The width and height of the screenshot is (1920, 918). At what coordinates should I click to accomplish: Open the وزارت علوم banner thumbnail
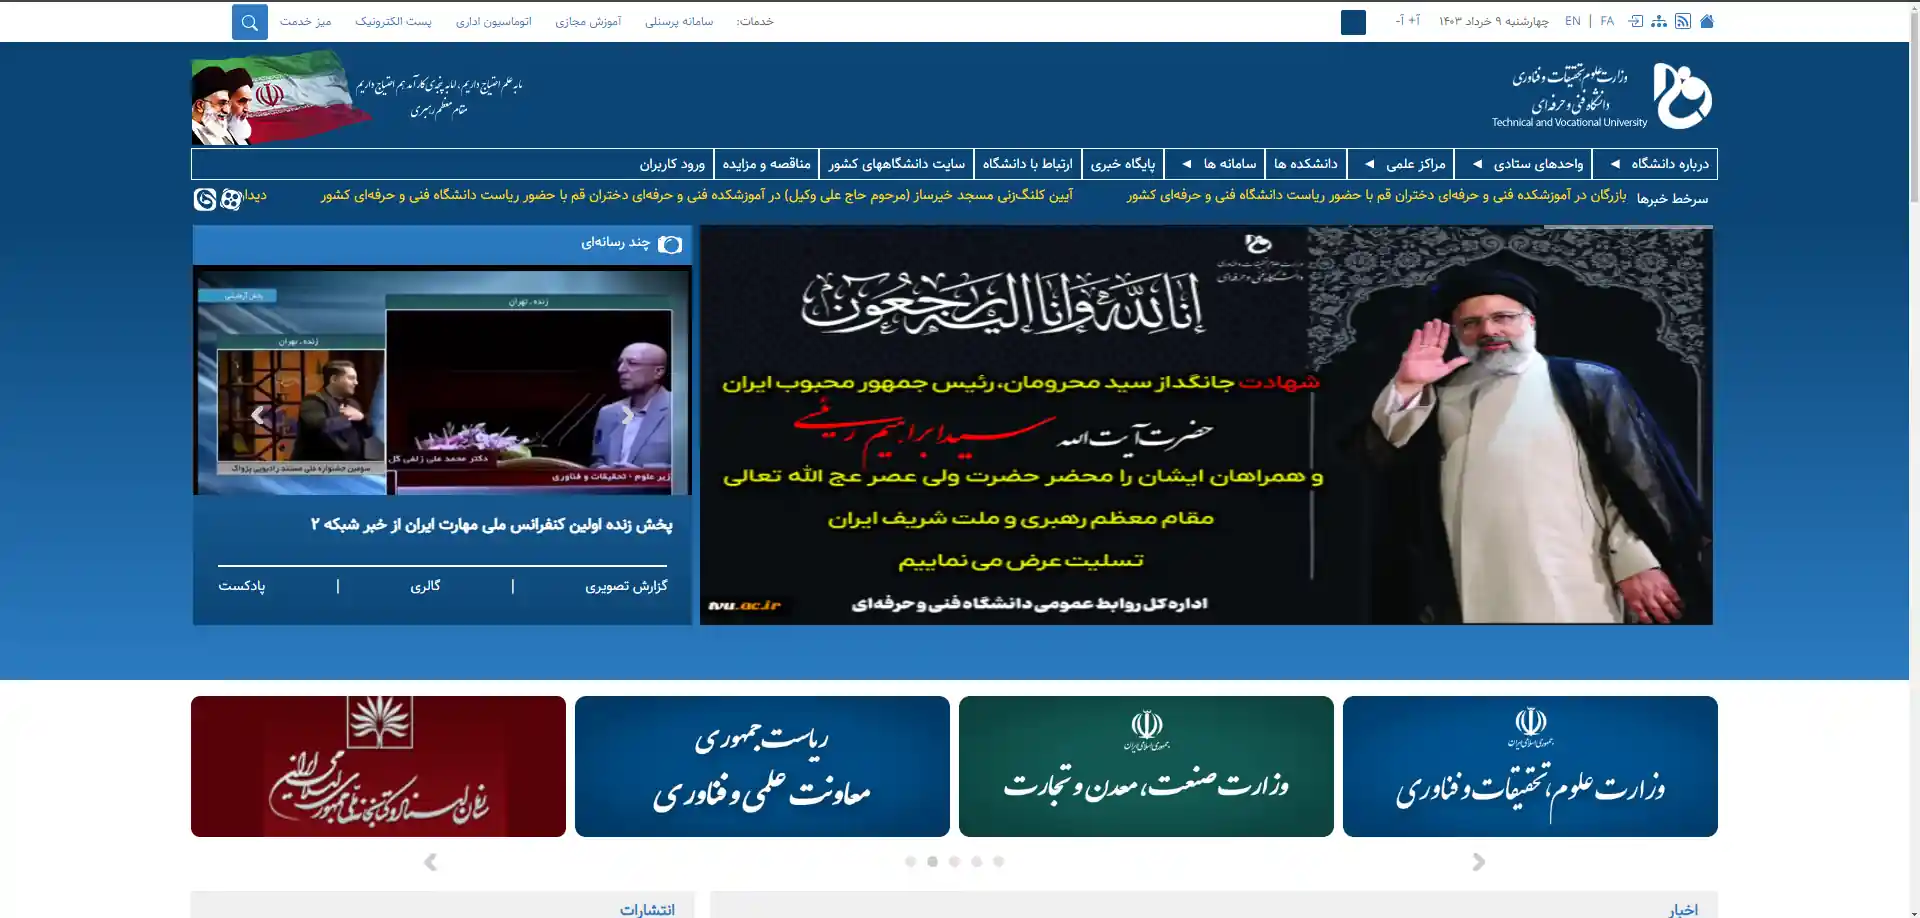pos(1530,766)
